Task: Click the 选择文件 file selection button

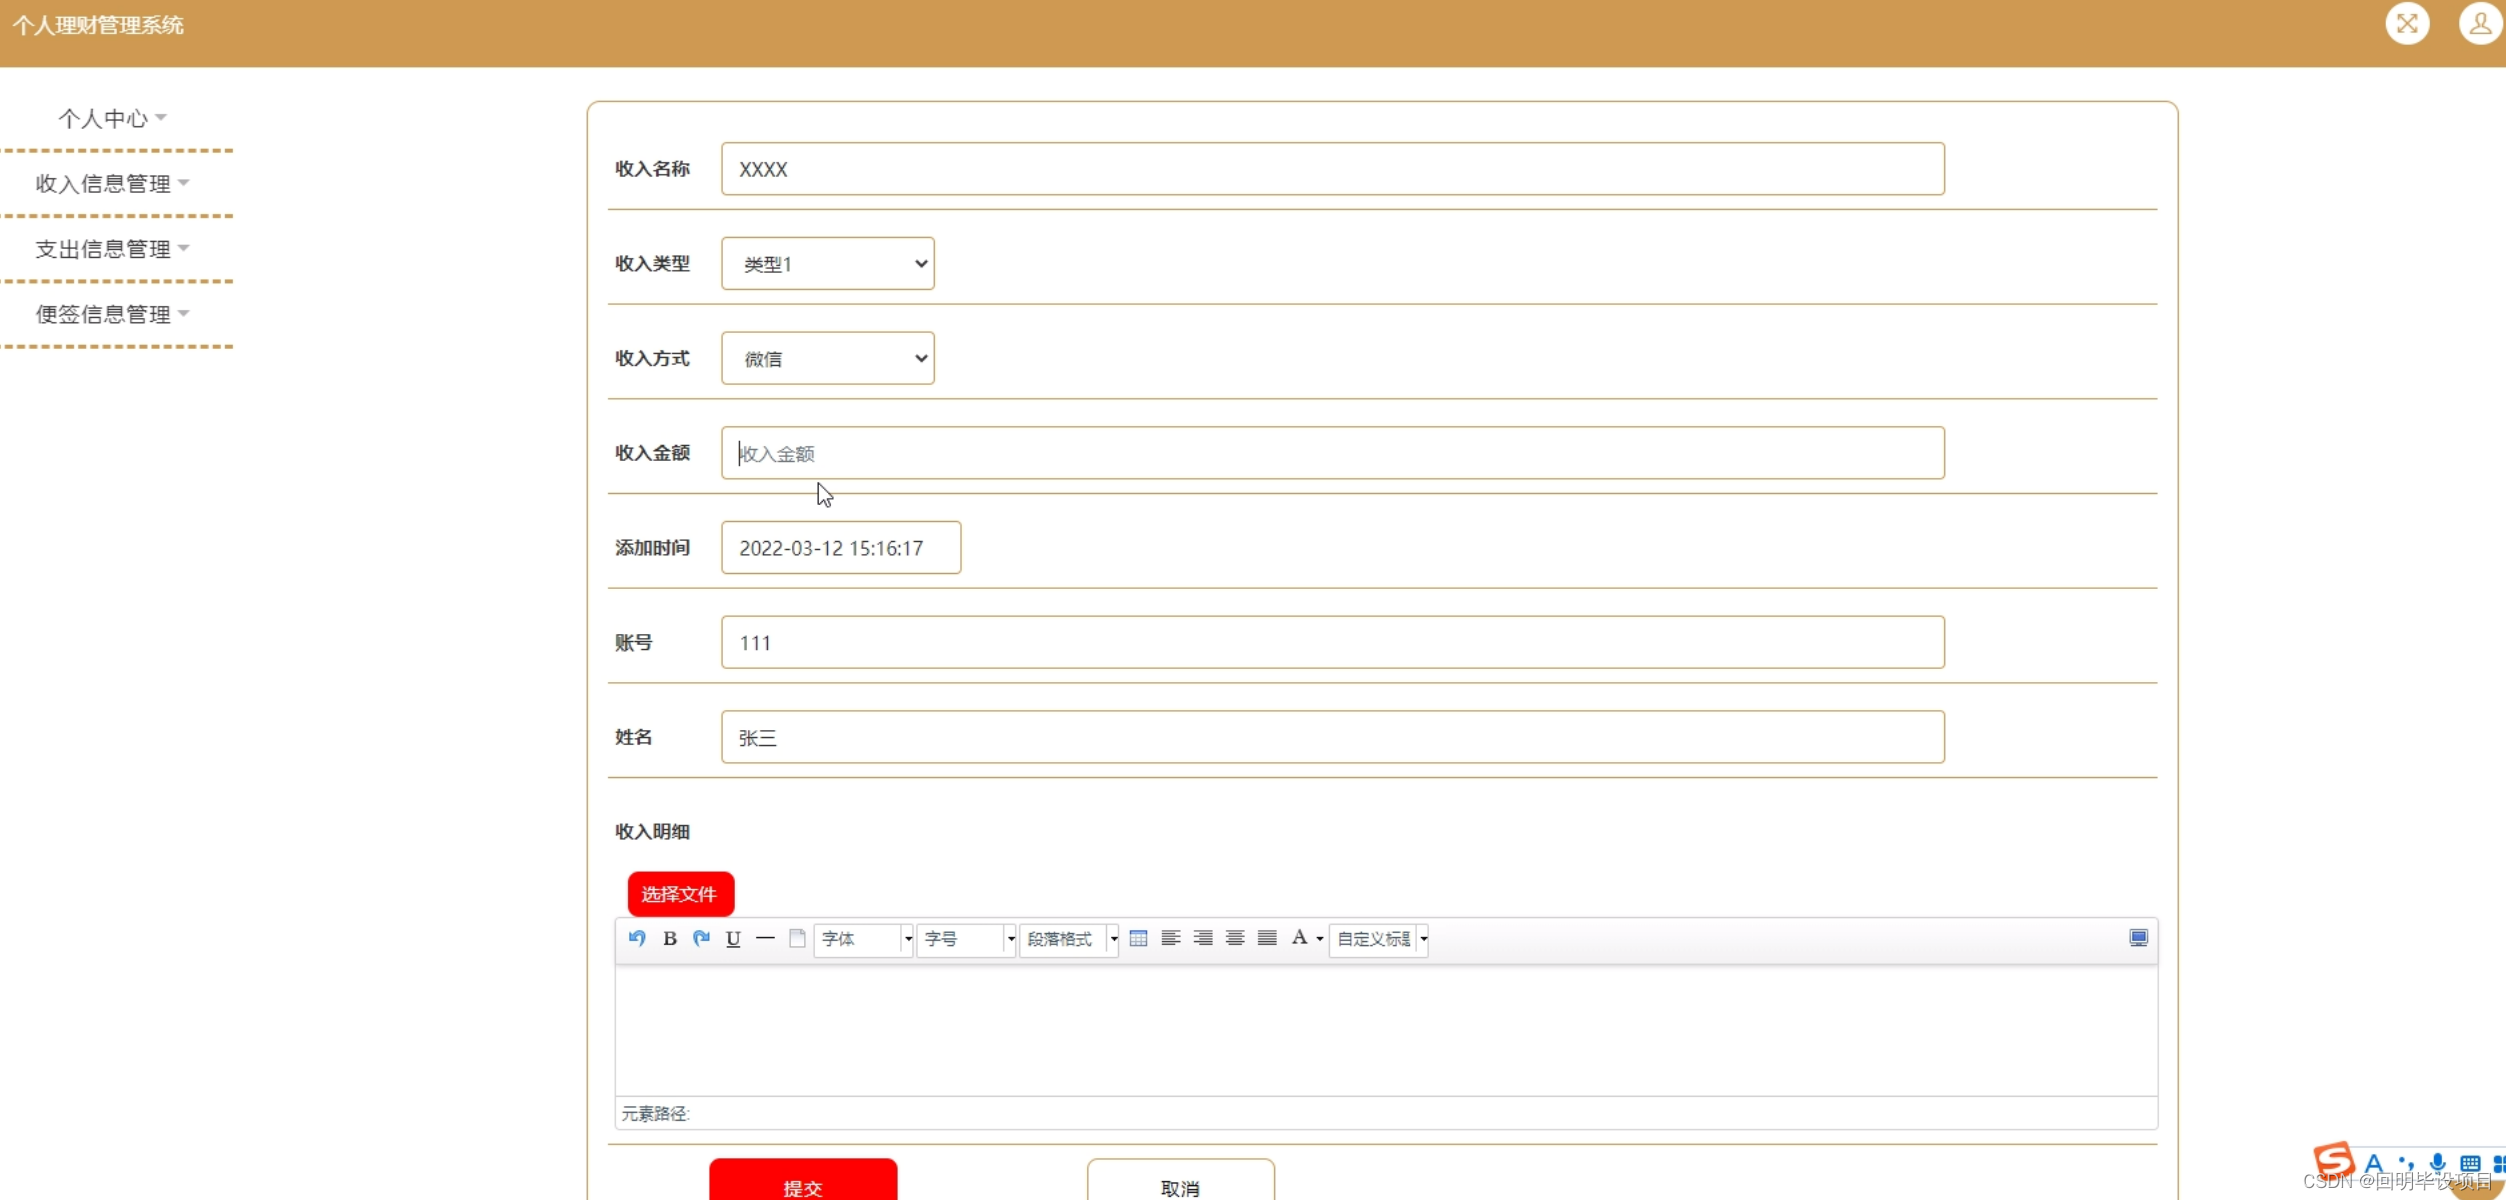Action: pyautogui.click(x=680, y=893)
